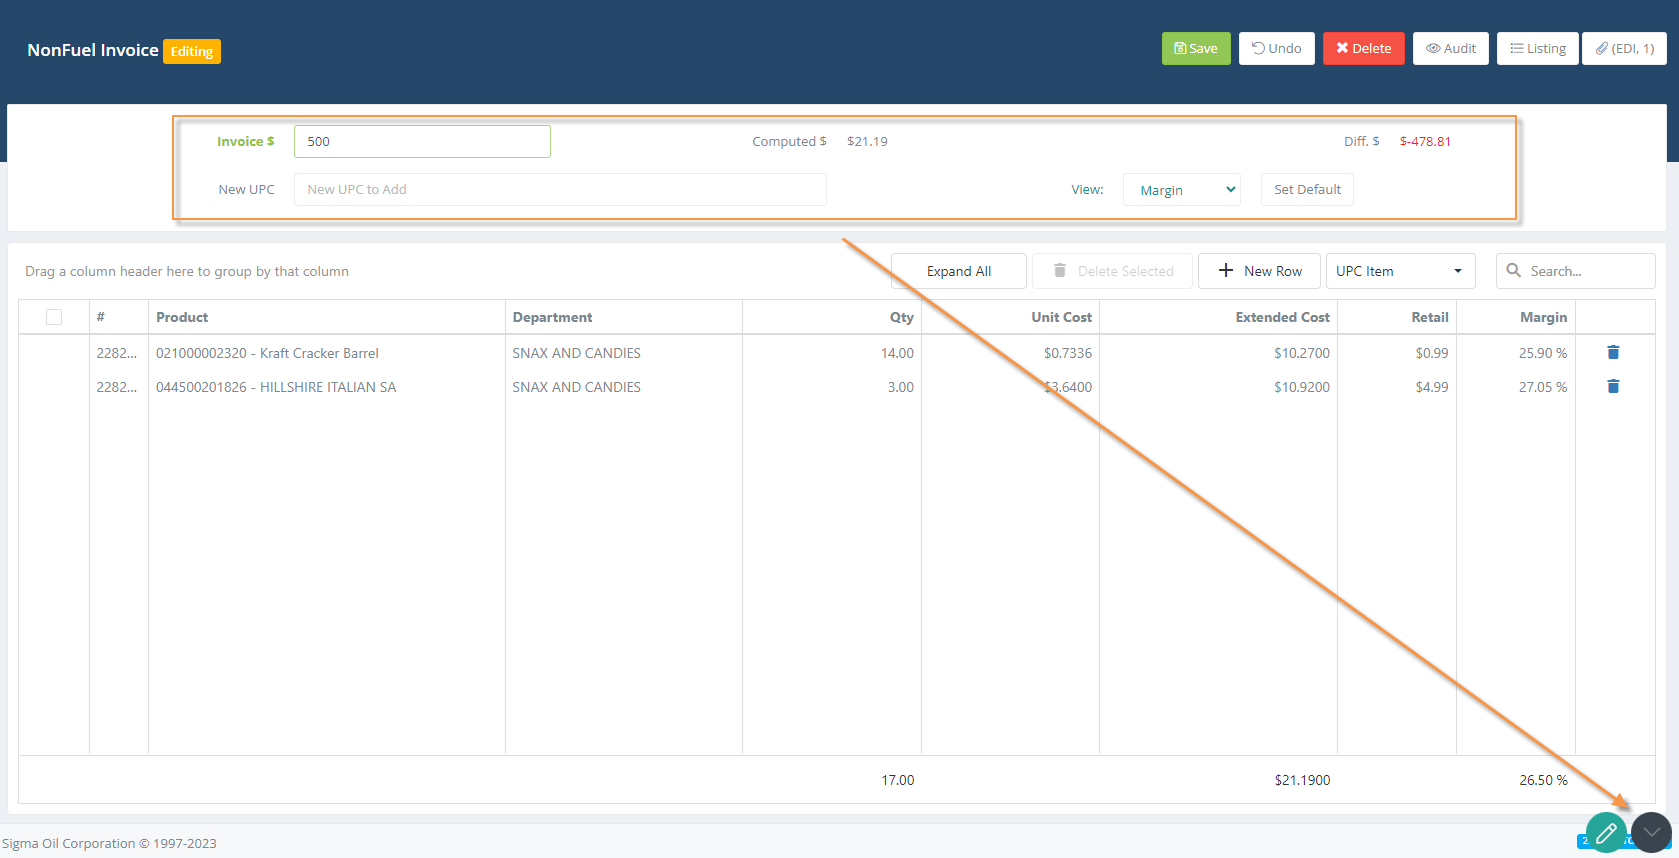
Task: Click the total Qty 17.00 in footer
Action: click(x=898, y=780)
